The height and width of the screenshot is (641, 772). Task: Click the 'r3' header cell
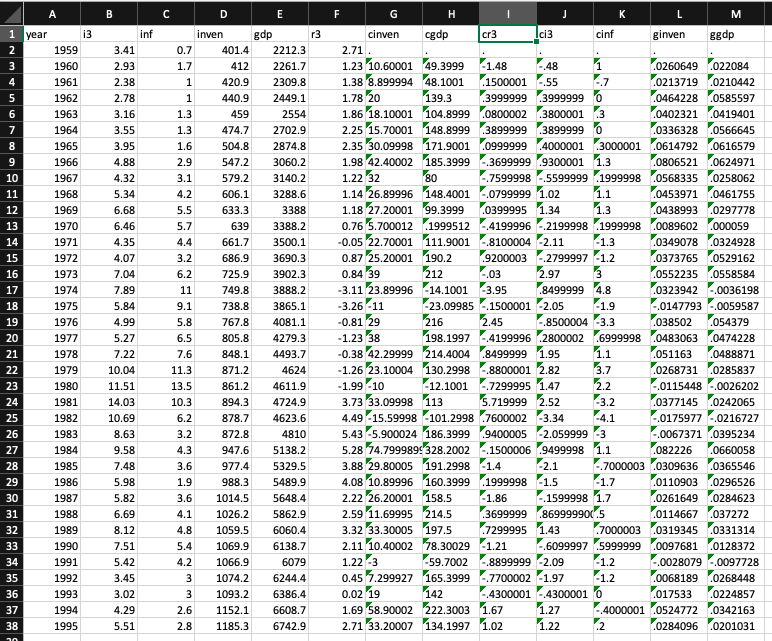click(337, 34)
